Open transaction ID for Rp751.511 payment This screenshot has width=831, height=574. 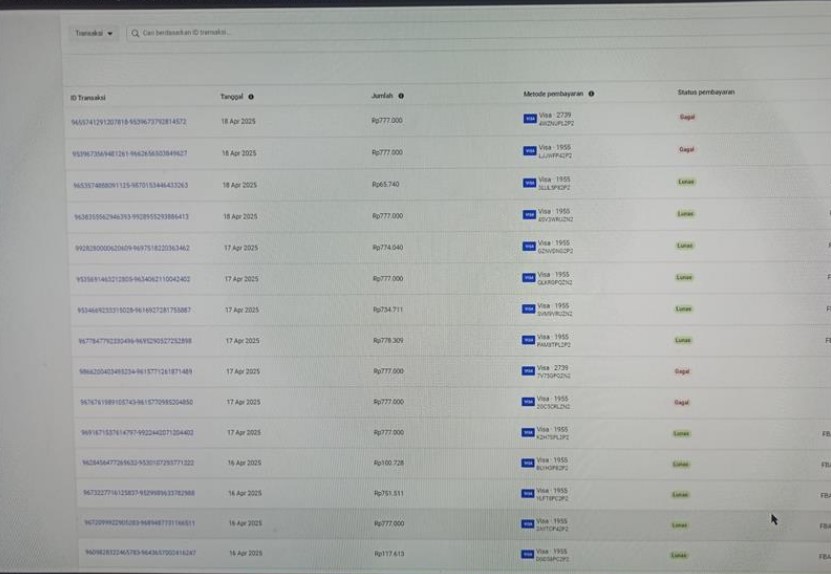pyautogui.click(x=139, y=493)
